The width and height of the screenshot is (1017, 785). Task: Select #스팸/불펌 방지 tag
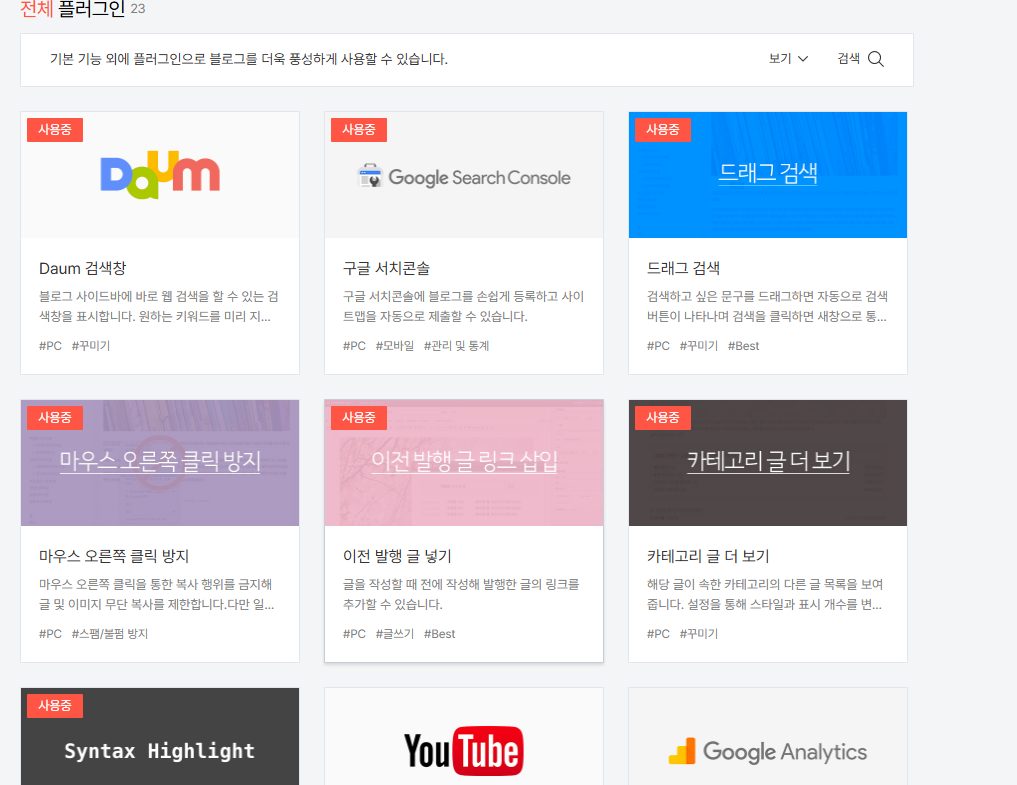110,634
